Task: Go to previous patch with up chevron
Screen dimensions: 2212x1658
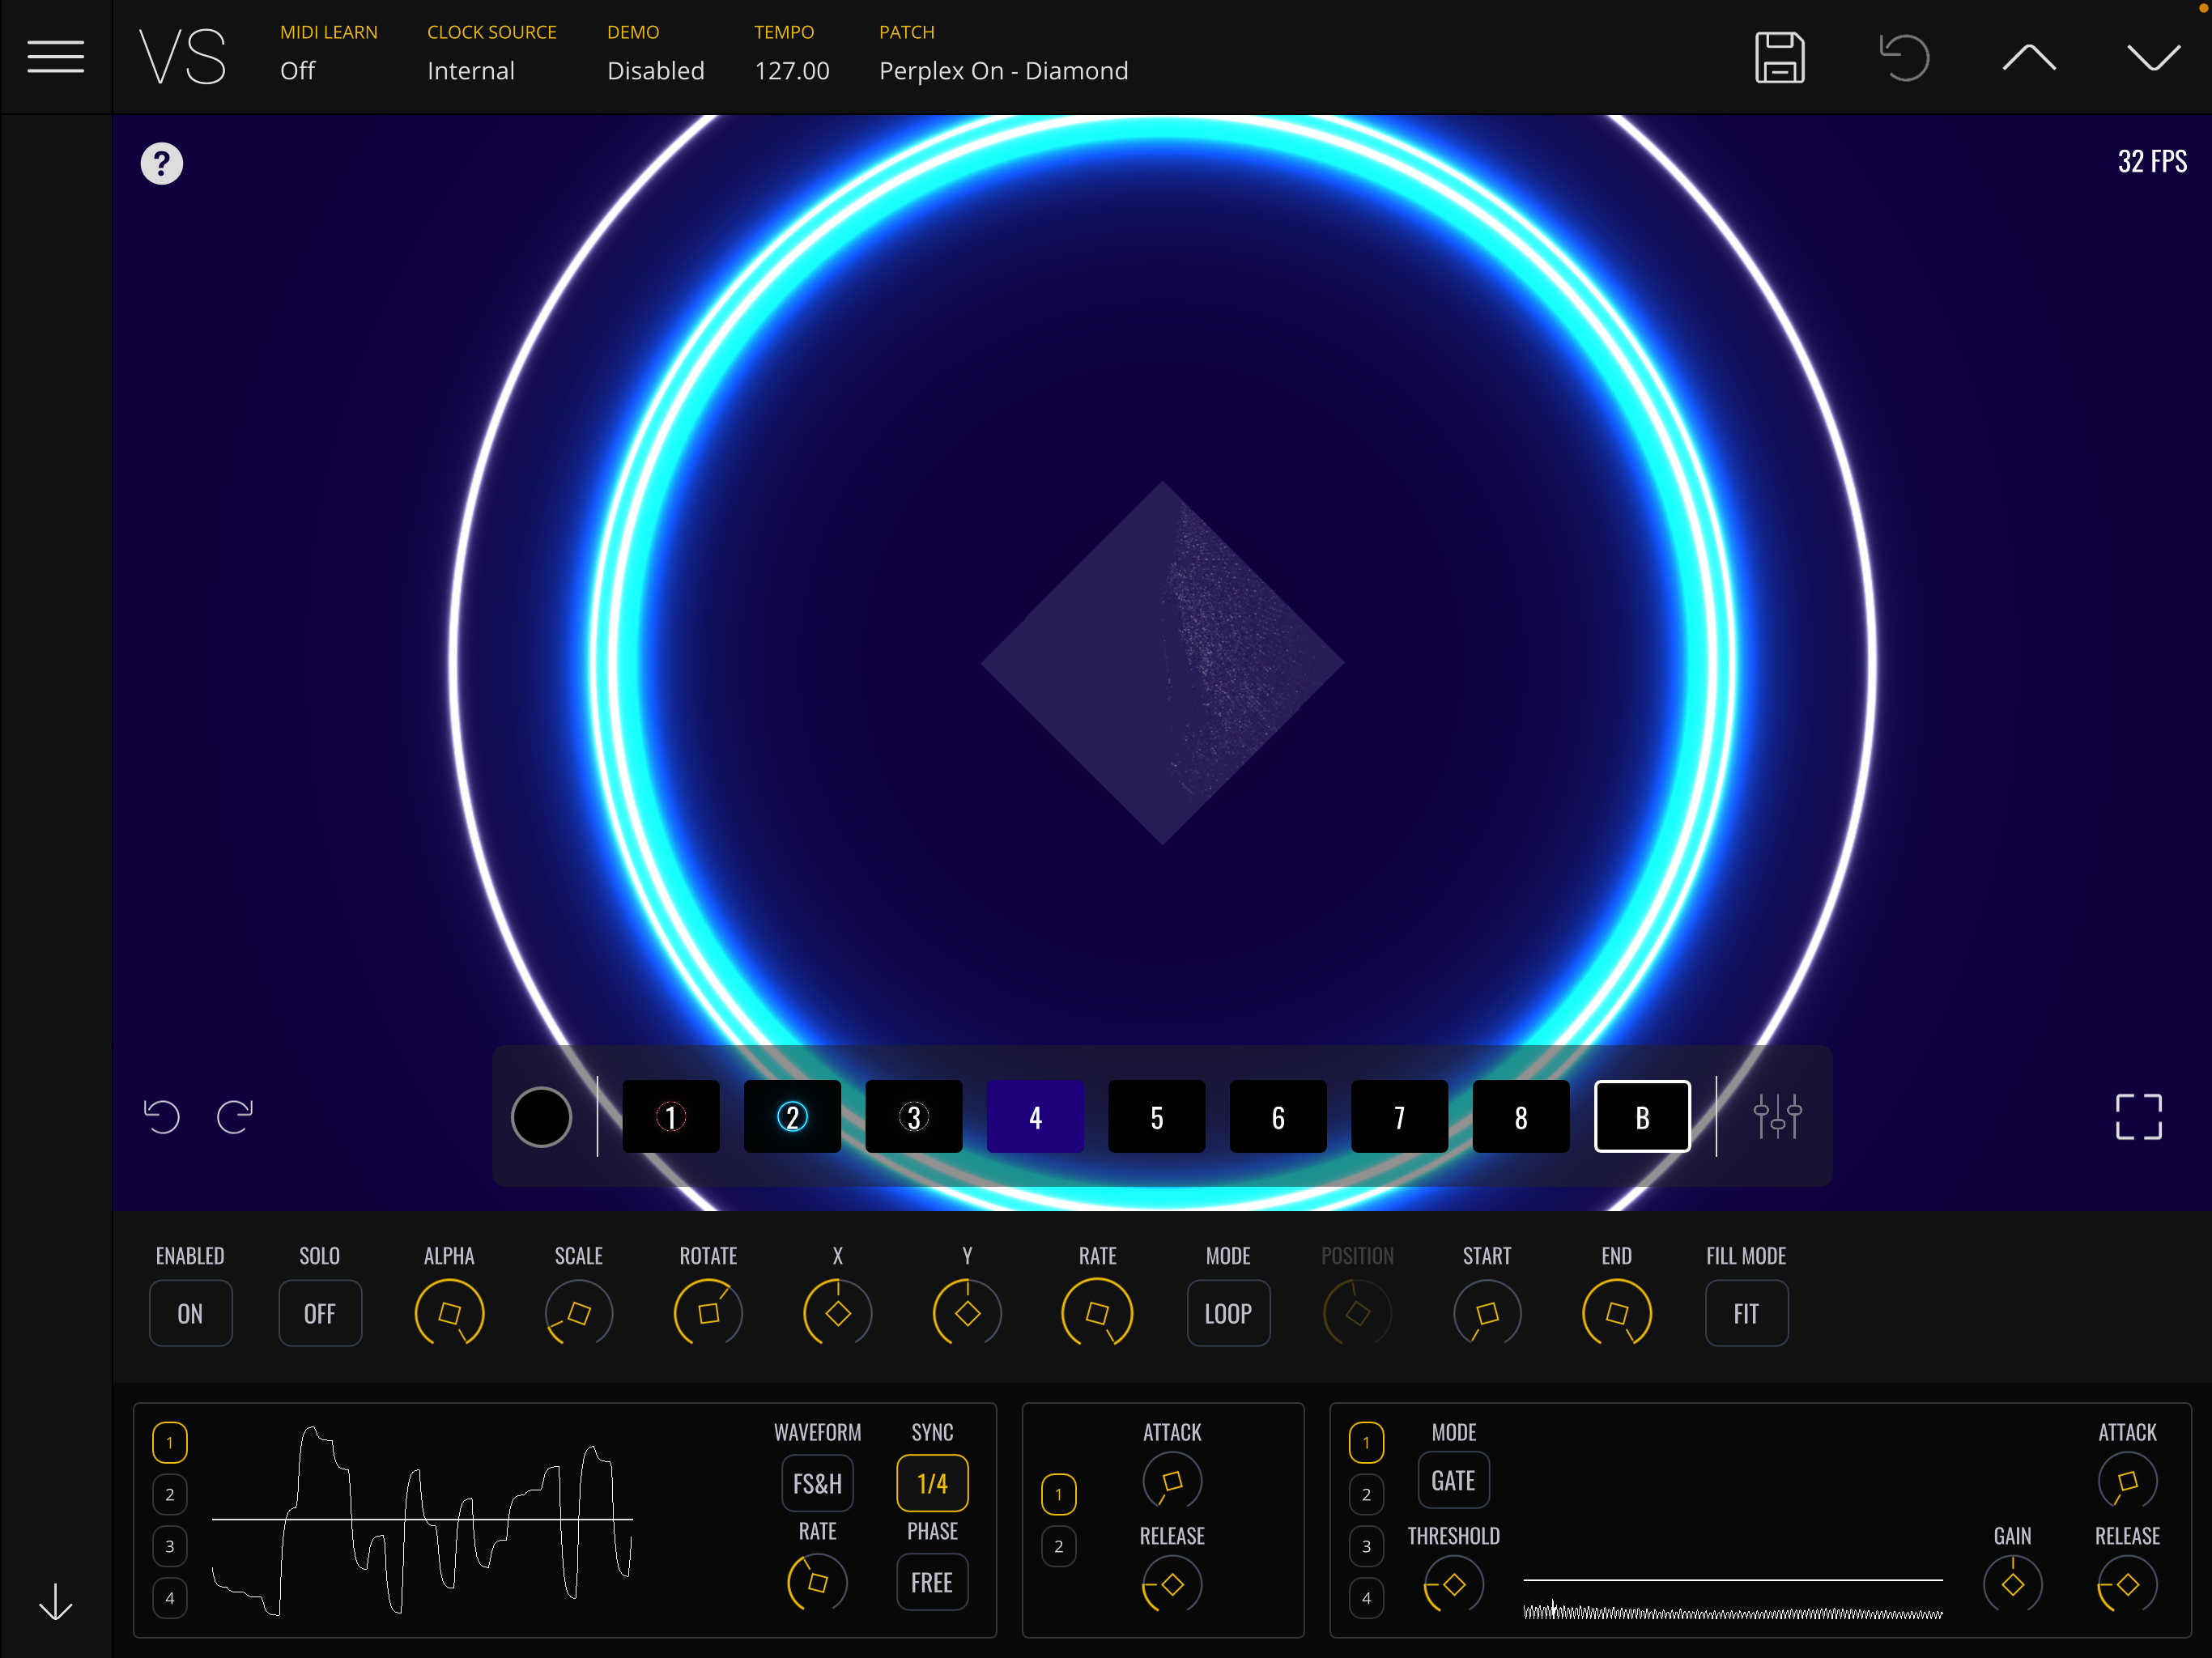Action: click(x=2029, y=57)
